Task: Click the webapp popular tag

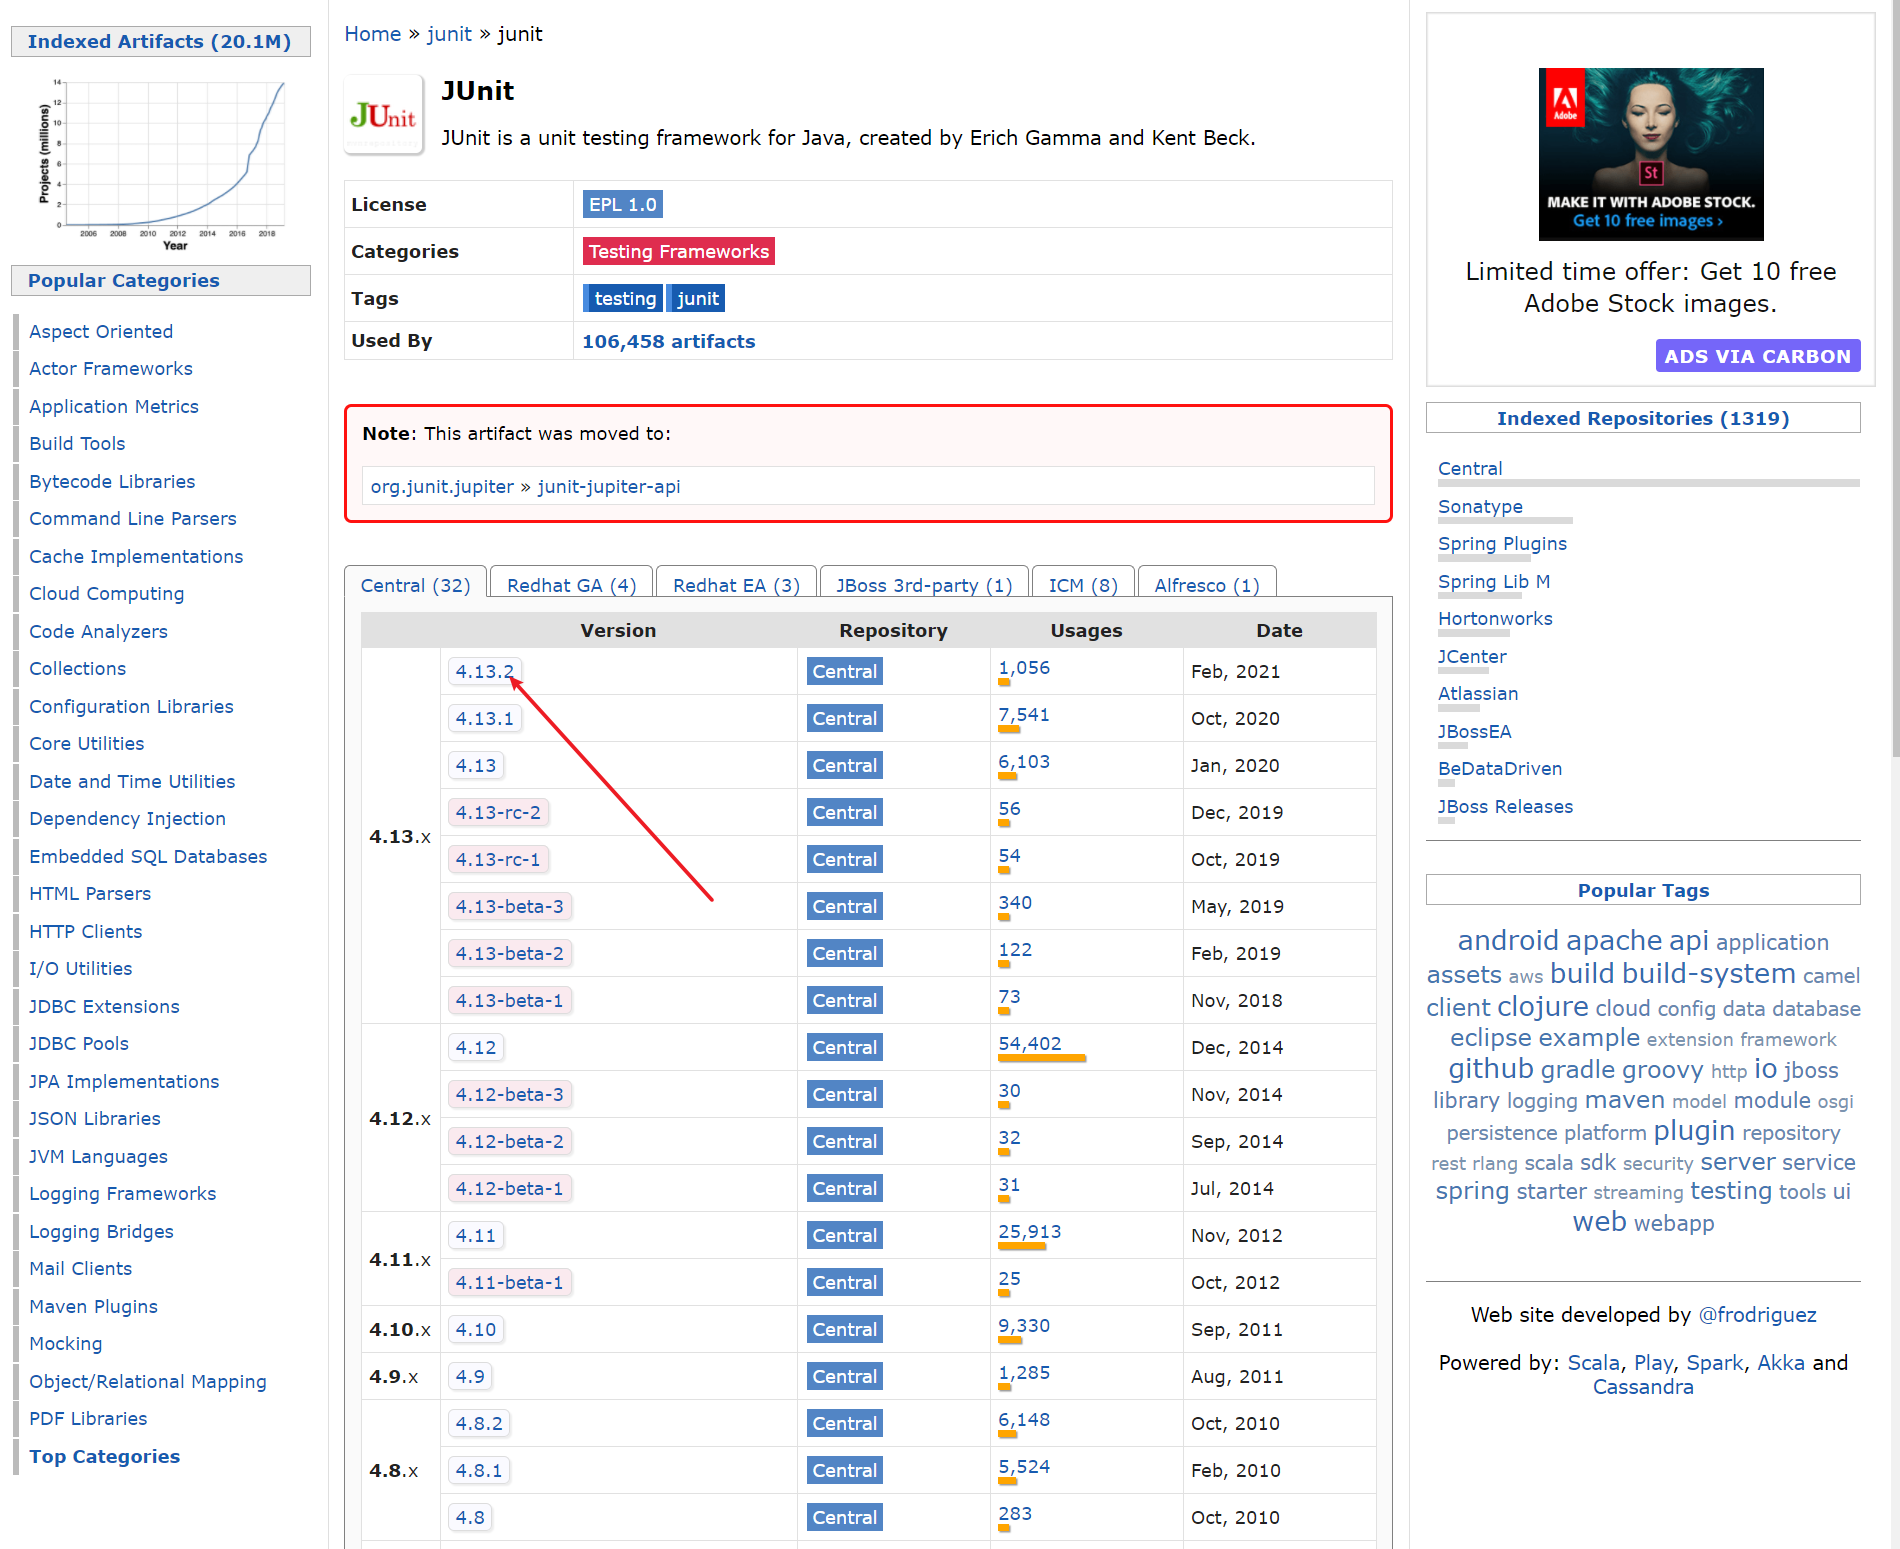Action: click(1673, 1223)
